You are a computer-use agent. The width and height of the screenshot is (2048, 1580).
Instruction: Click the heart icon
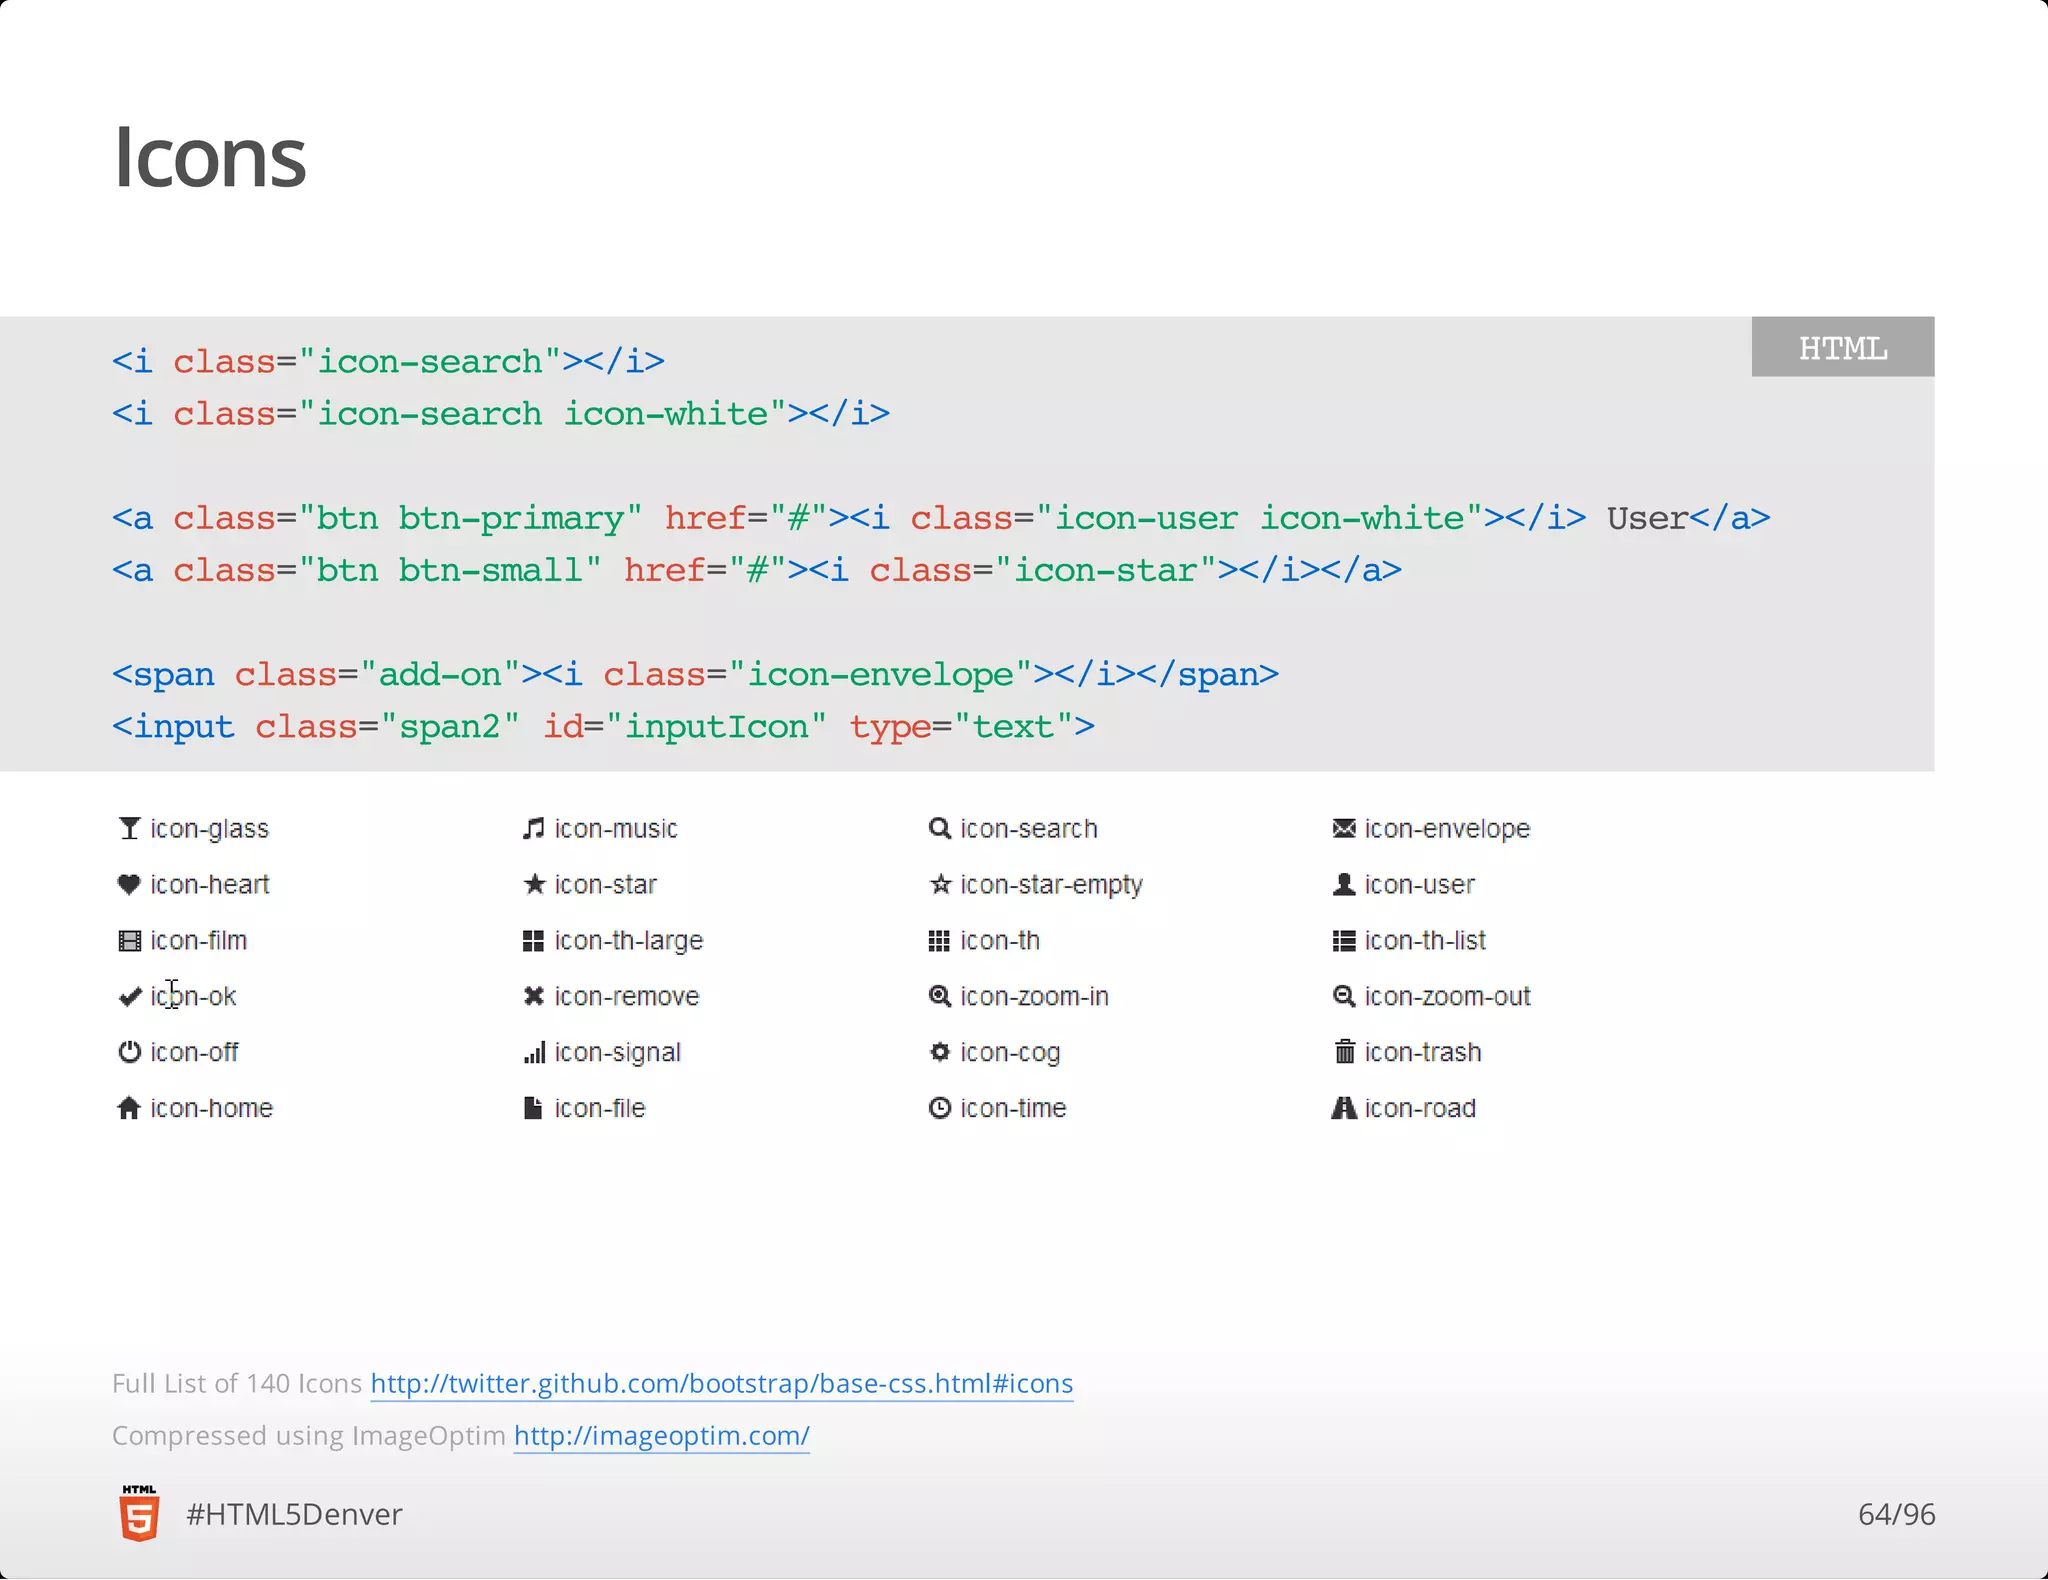click(x=129, y=885)
